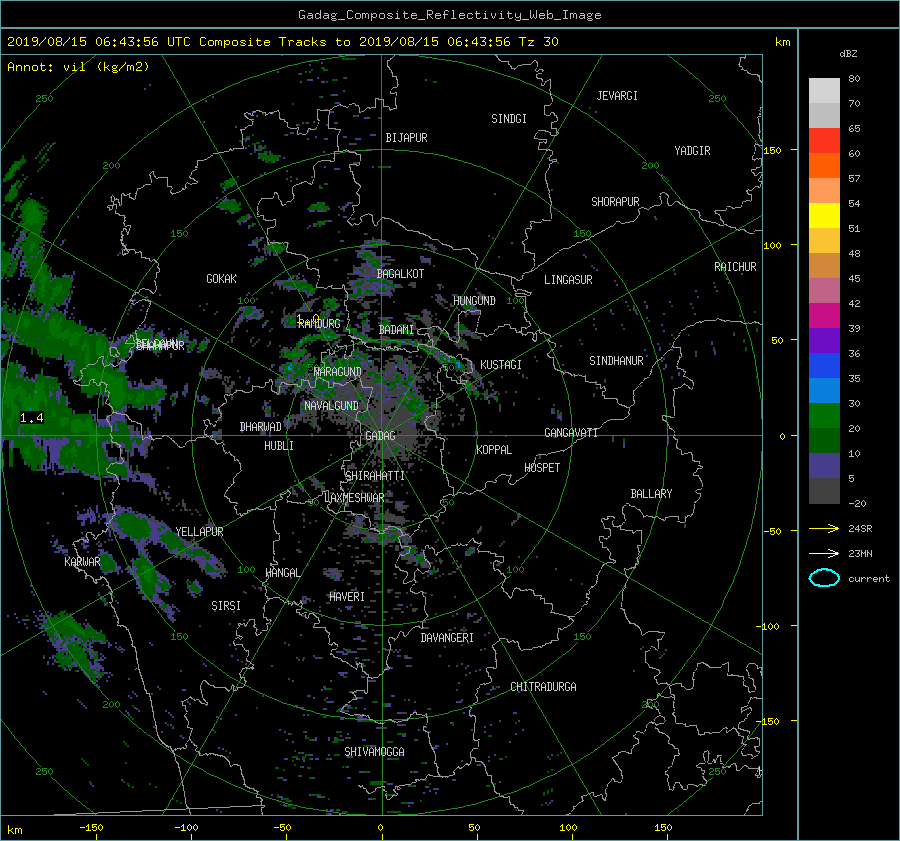Select the green 20-30 dBZ color swatch
This screenshot has width=900, height=841.
coord(824,416)
